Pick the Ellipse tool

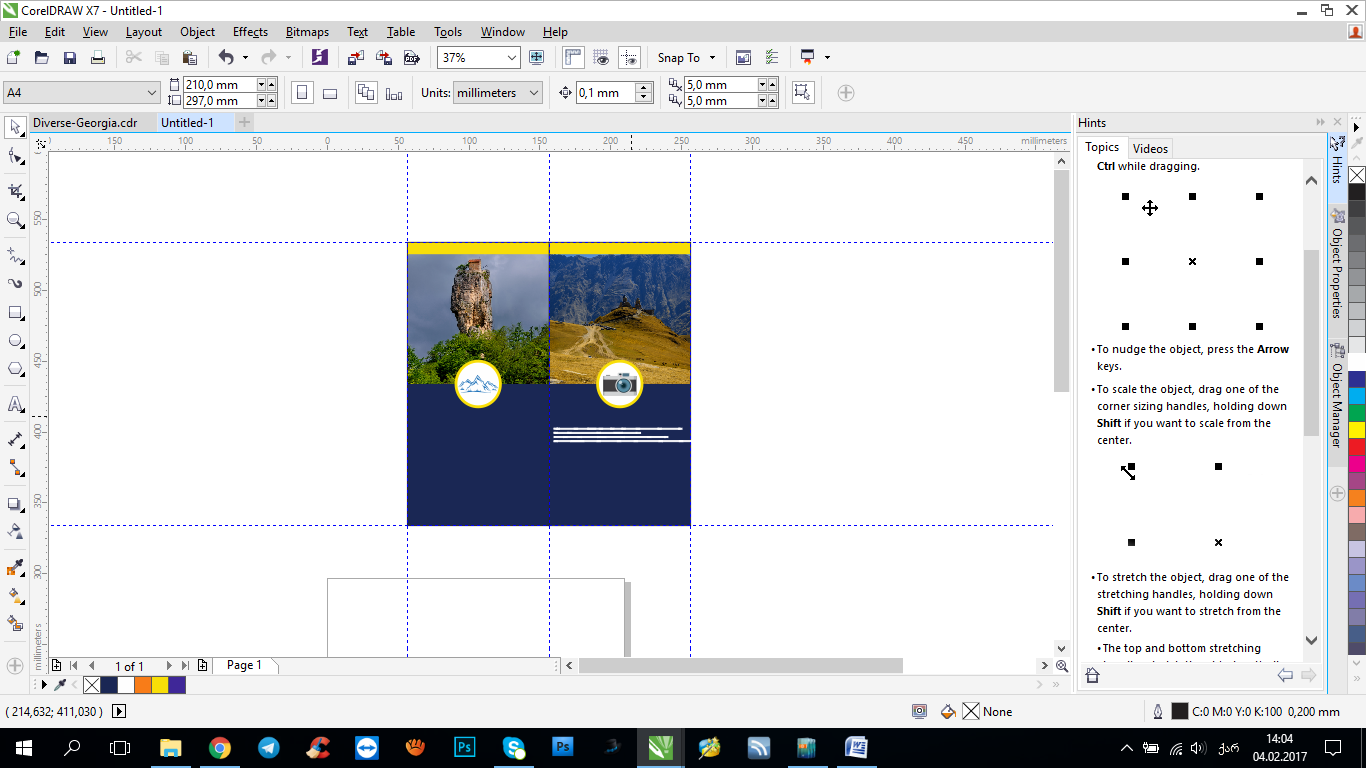15,341
